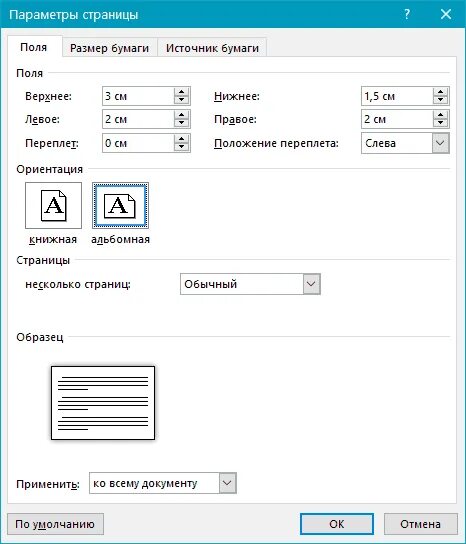
Task: Click the ОК button
Action: (x=337, y=524)
